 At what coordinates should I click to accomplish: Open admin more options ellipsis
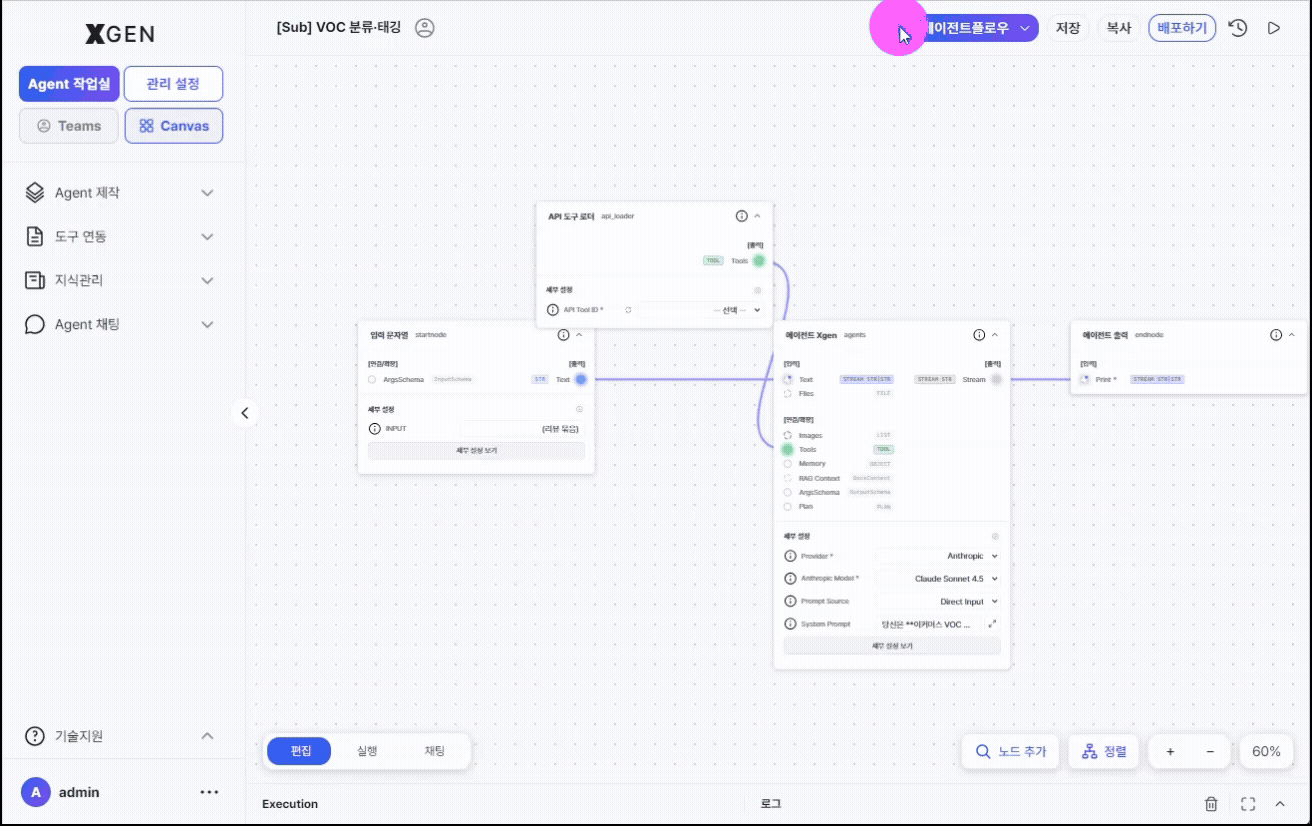click(x=209, y=792)
